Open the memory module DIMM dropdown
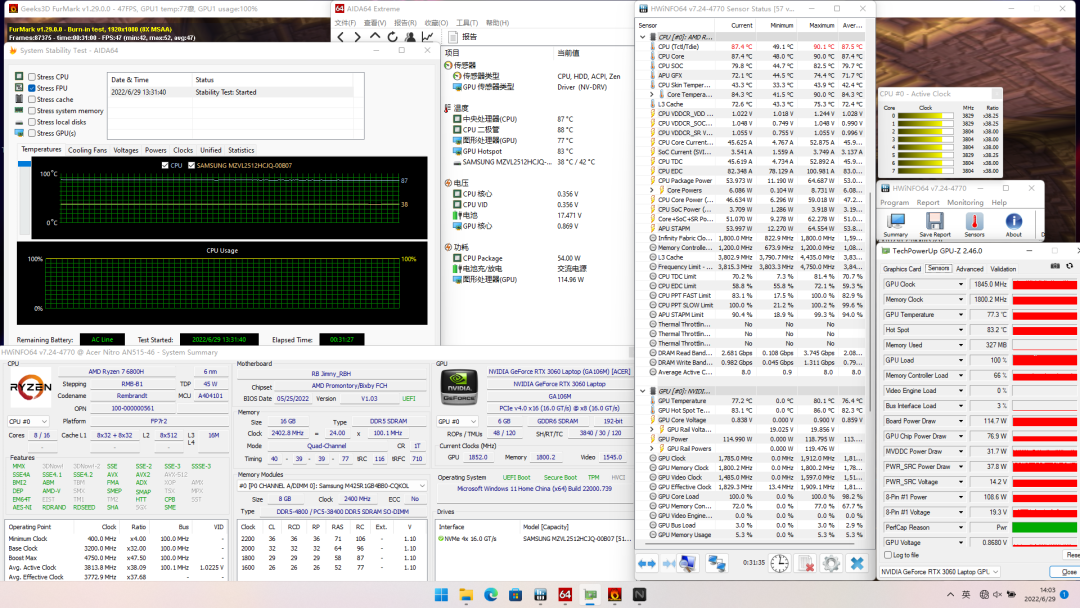This screenshot has width=1080, height=608. 331,485
